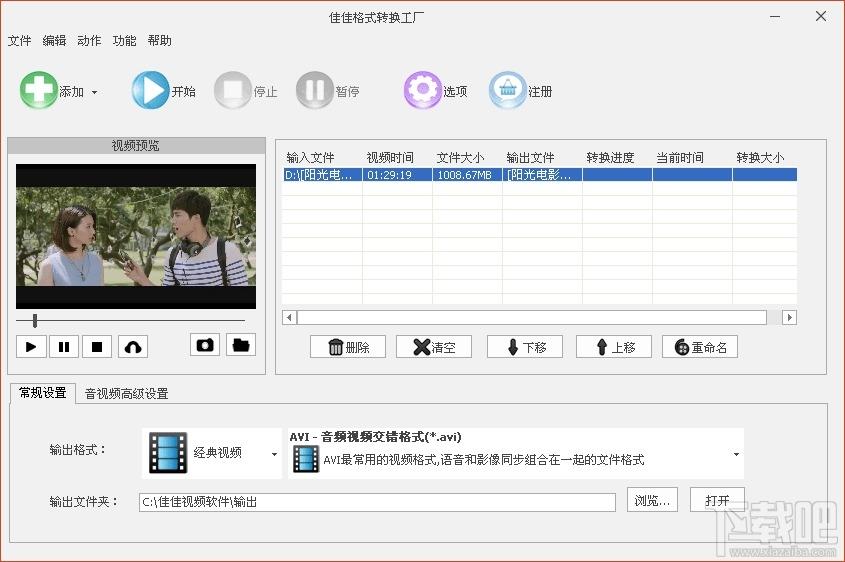Play the video preview

point(31,346)
